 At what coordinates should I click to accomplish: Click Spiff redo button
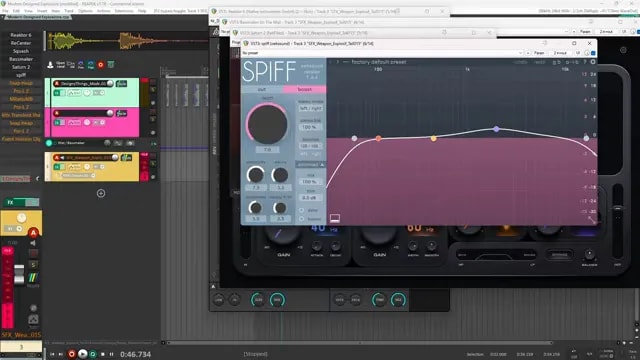click(x=540, y=62)
